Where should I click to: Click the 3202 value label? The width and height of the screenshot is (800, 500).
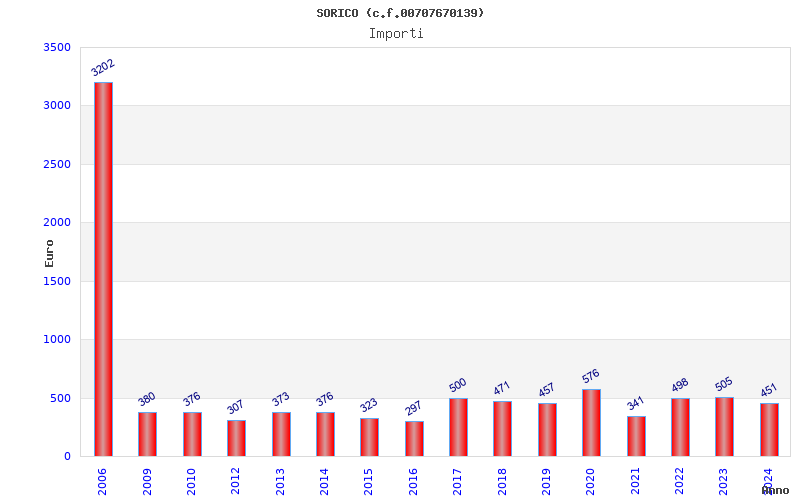103,67
